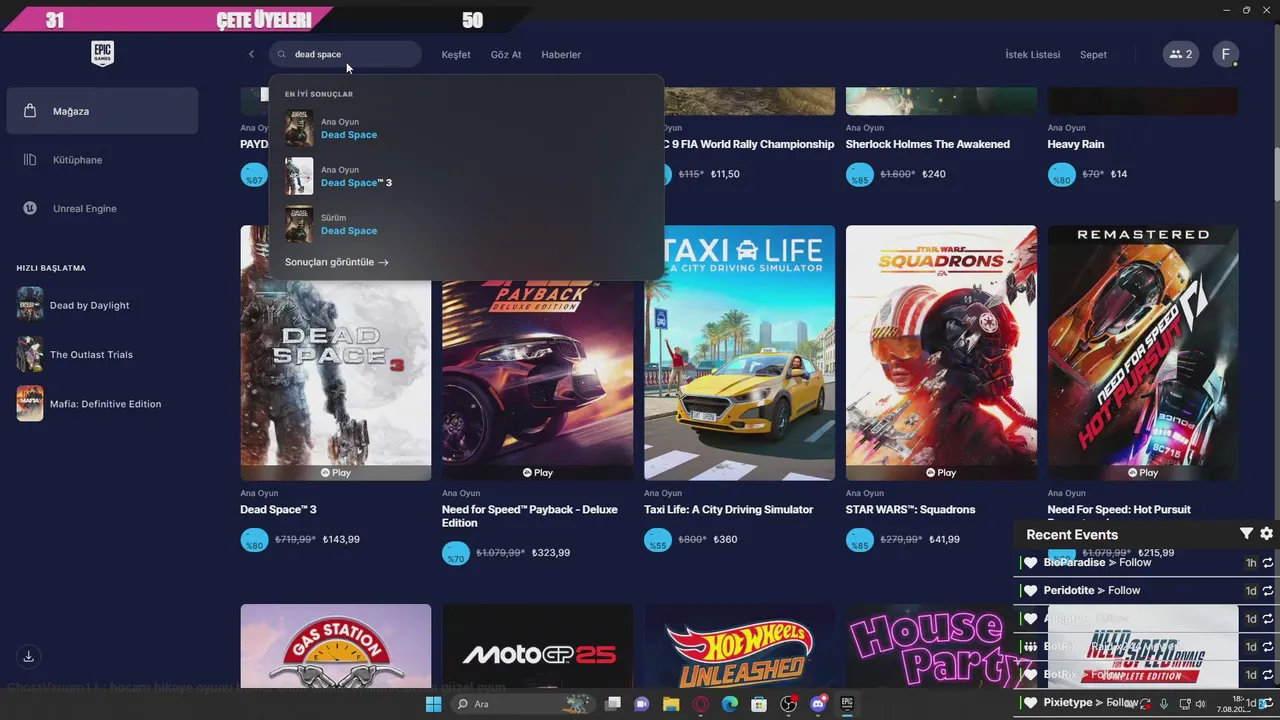
Task: Launch Dead by Daylight from quick launch
Action: pos(102,305)
